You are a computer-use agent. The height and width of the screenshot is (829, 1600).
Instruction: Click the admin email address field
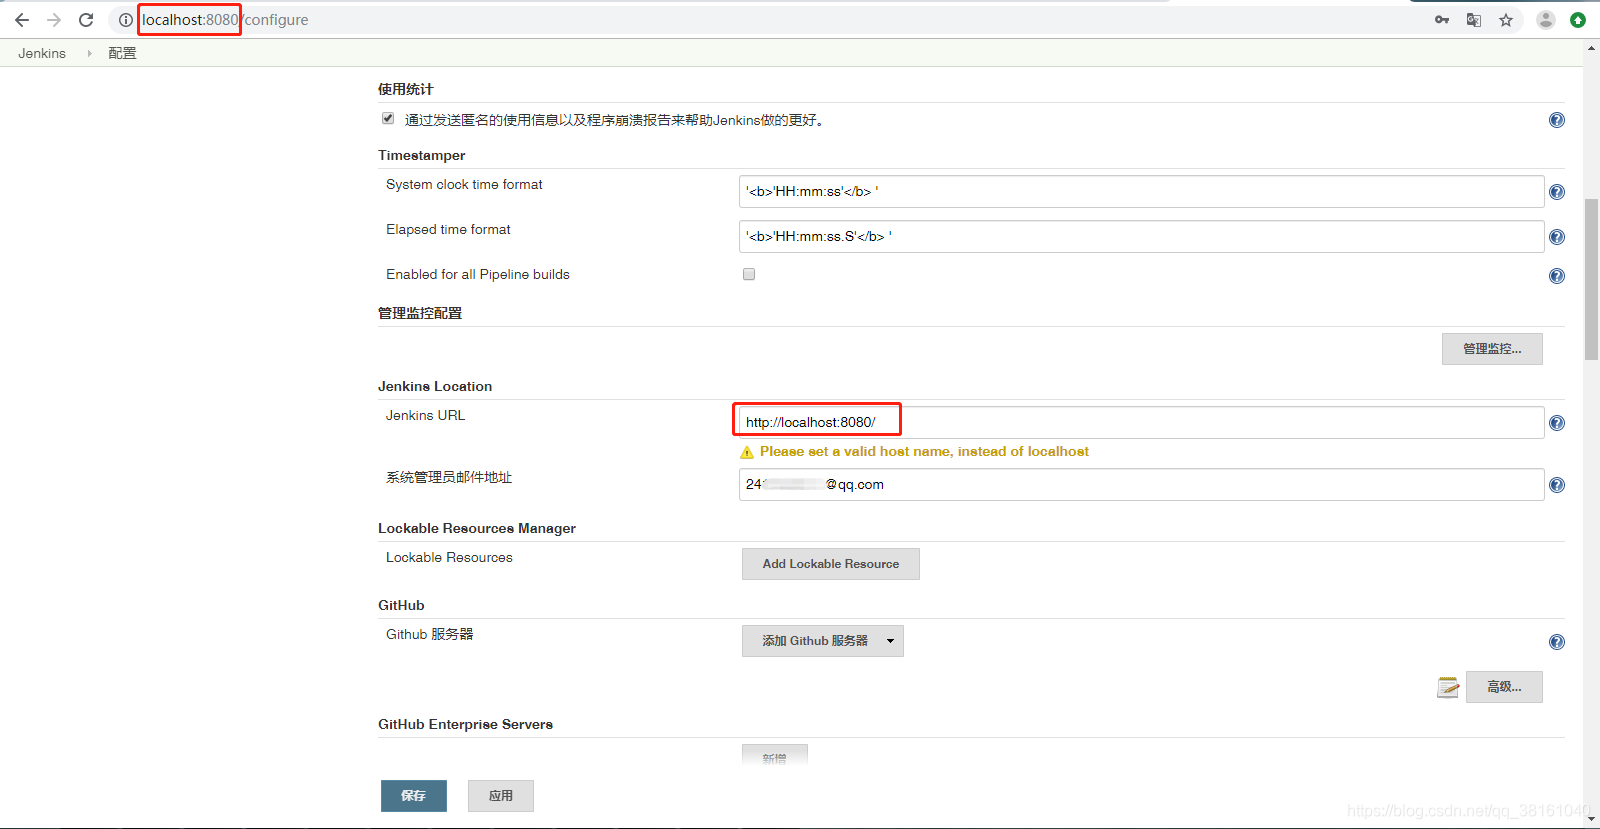pyautogui.click(x=1142, y=485)
